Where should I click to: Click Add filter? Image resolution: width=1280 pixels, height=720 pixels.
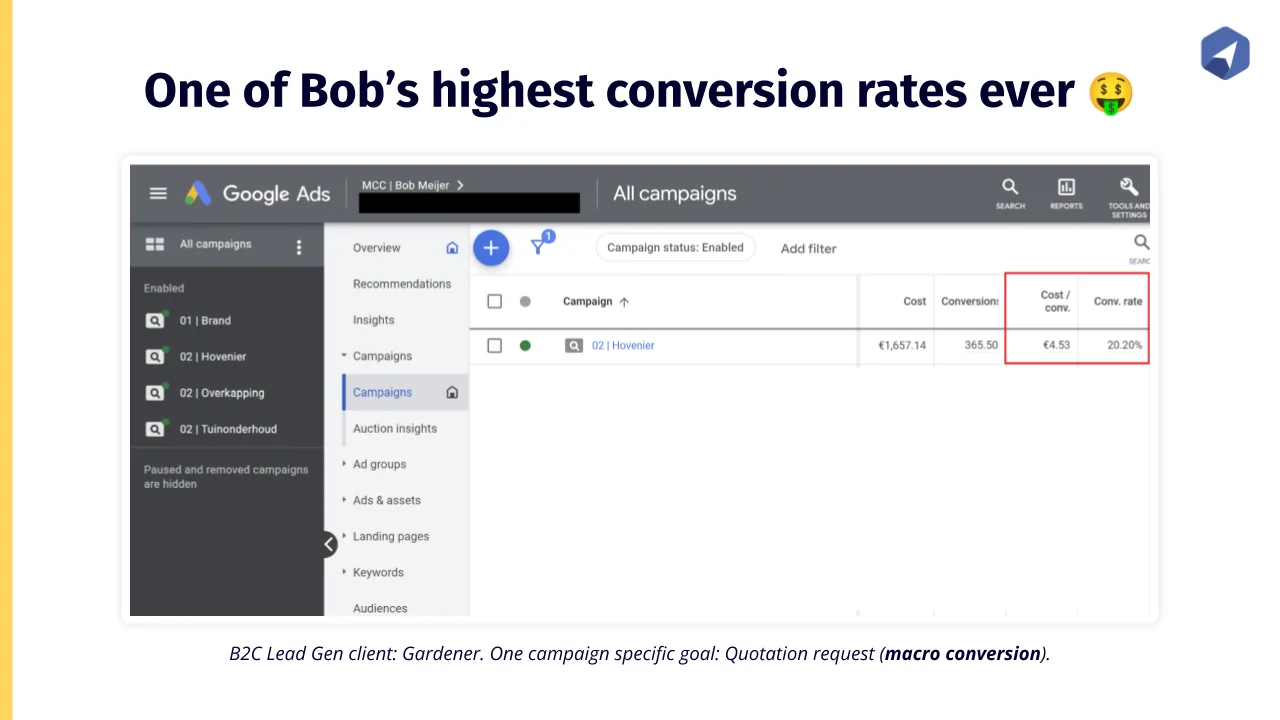(x=808, y=248)
